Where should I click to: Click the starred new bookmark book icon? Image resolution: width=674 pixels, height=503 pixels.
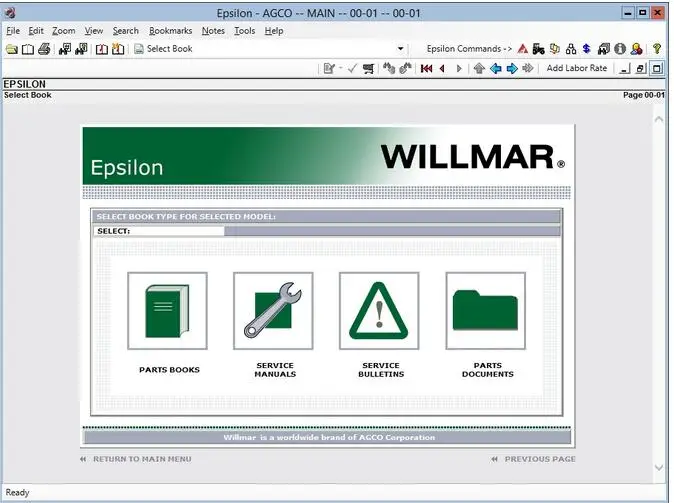118,49
